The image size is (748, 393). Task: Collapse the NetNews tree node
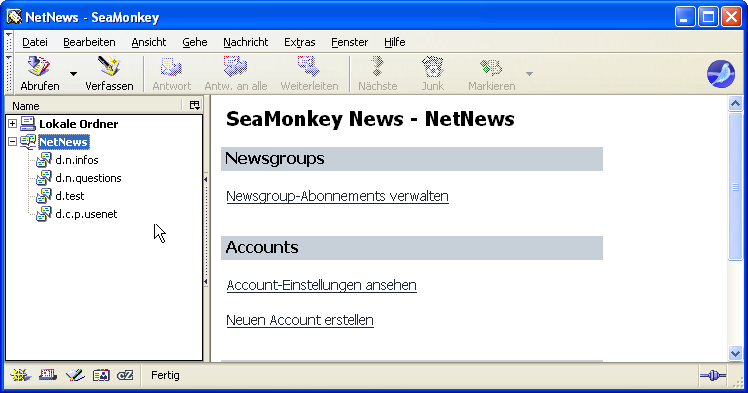click(x=12, y=142)
